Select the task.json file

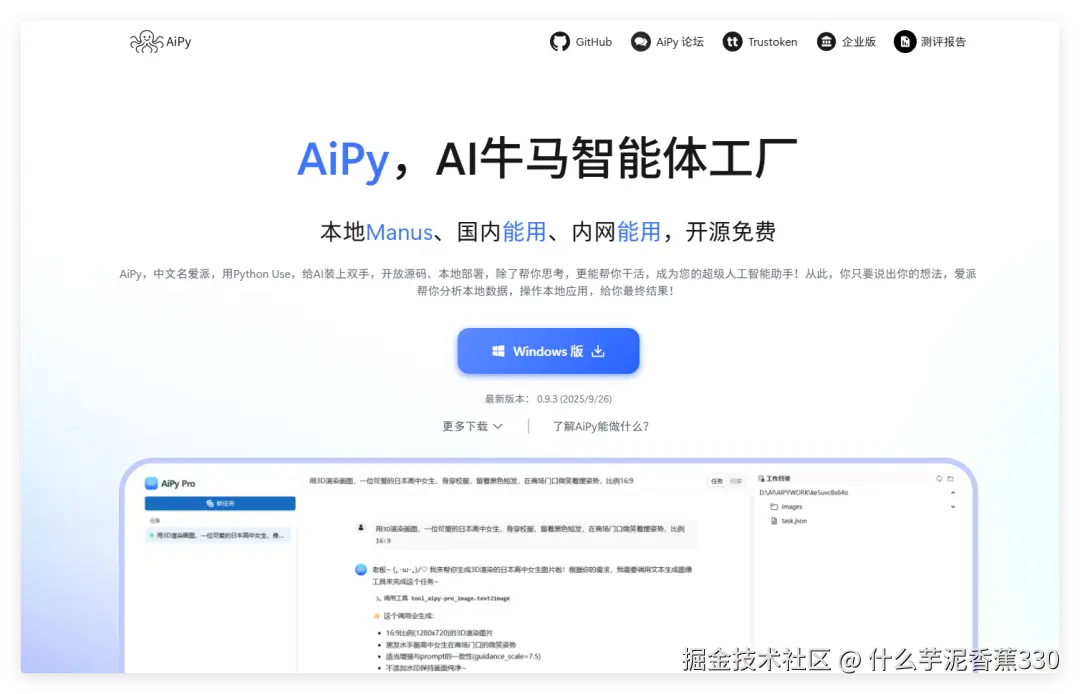789,520
